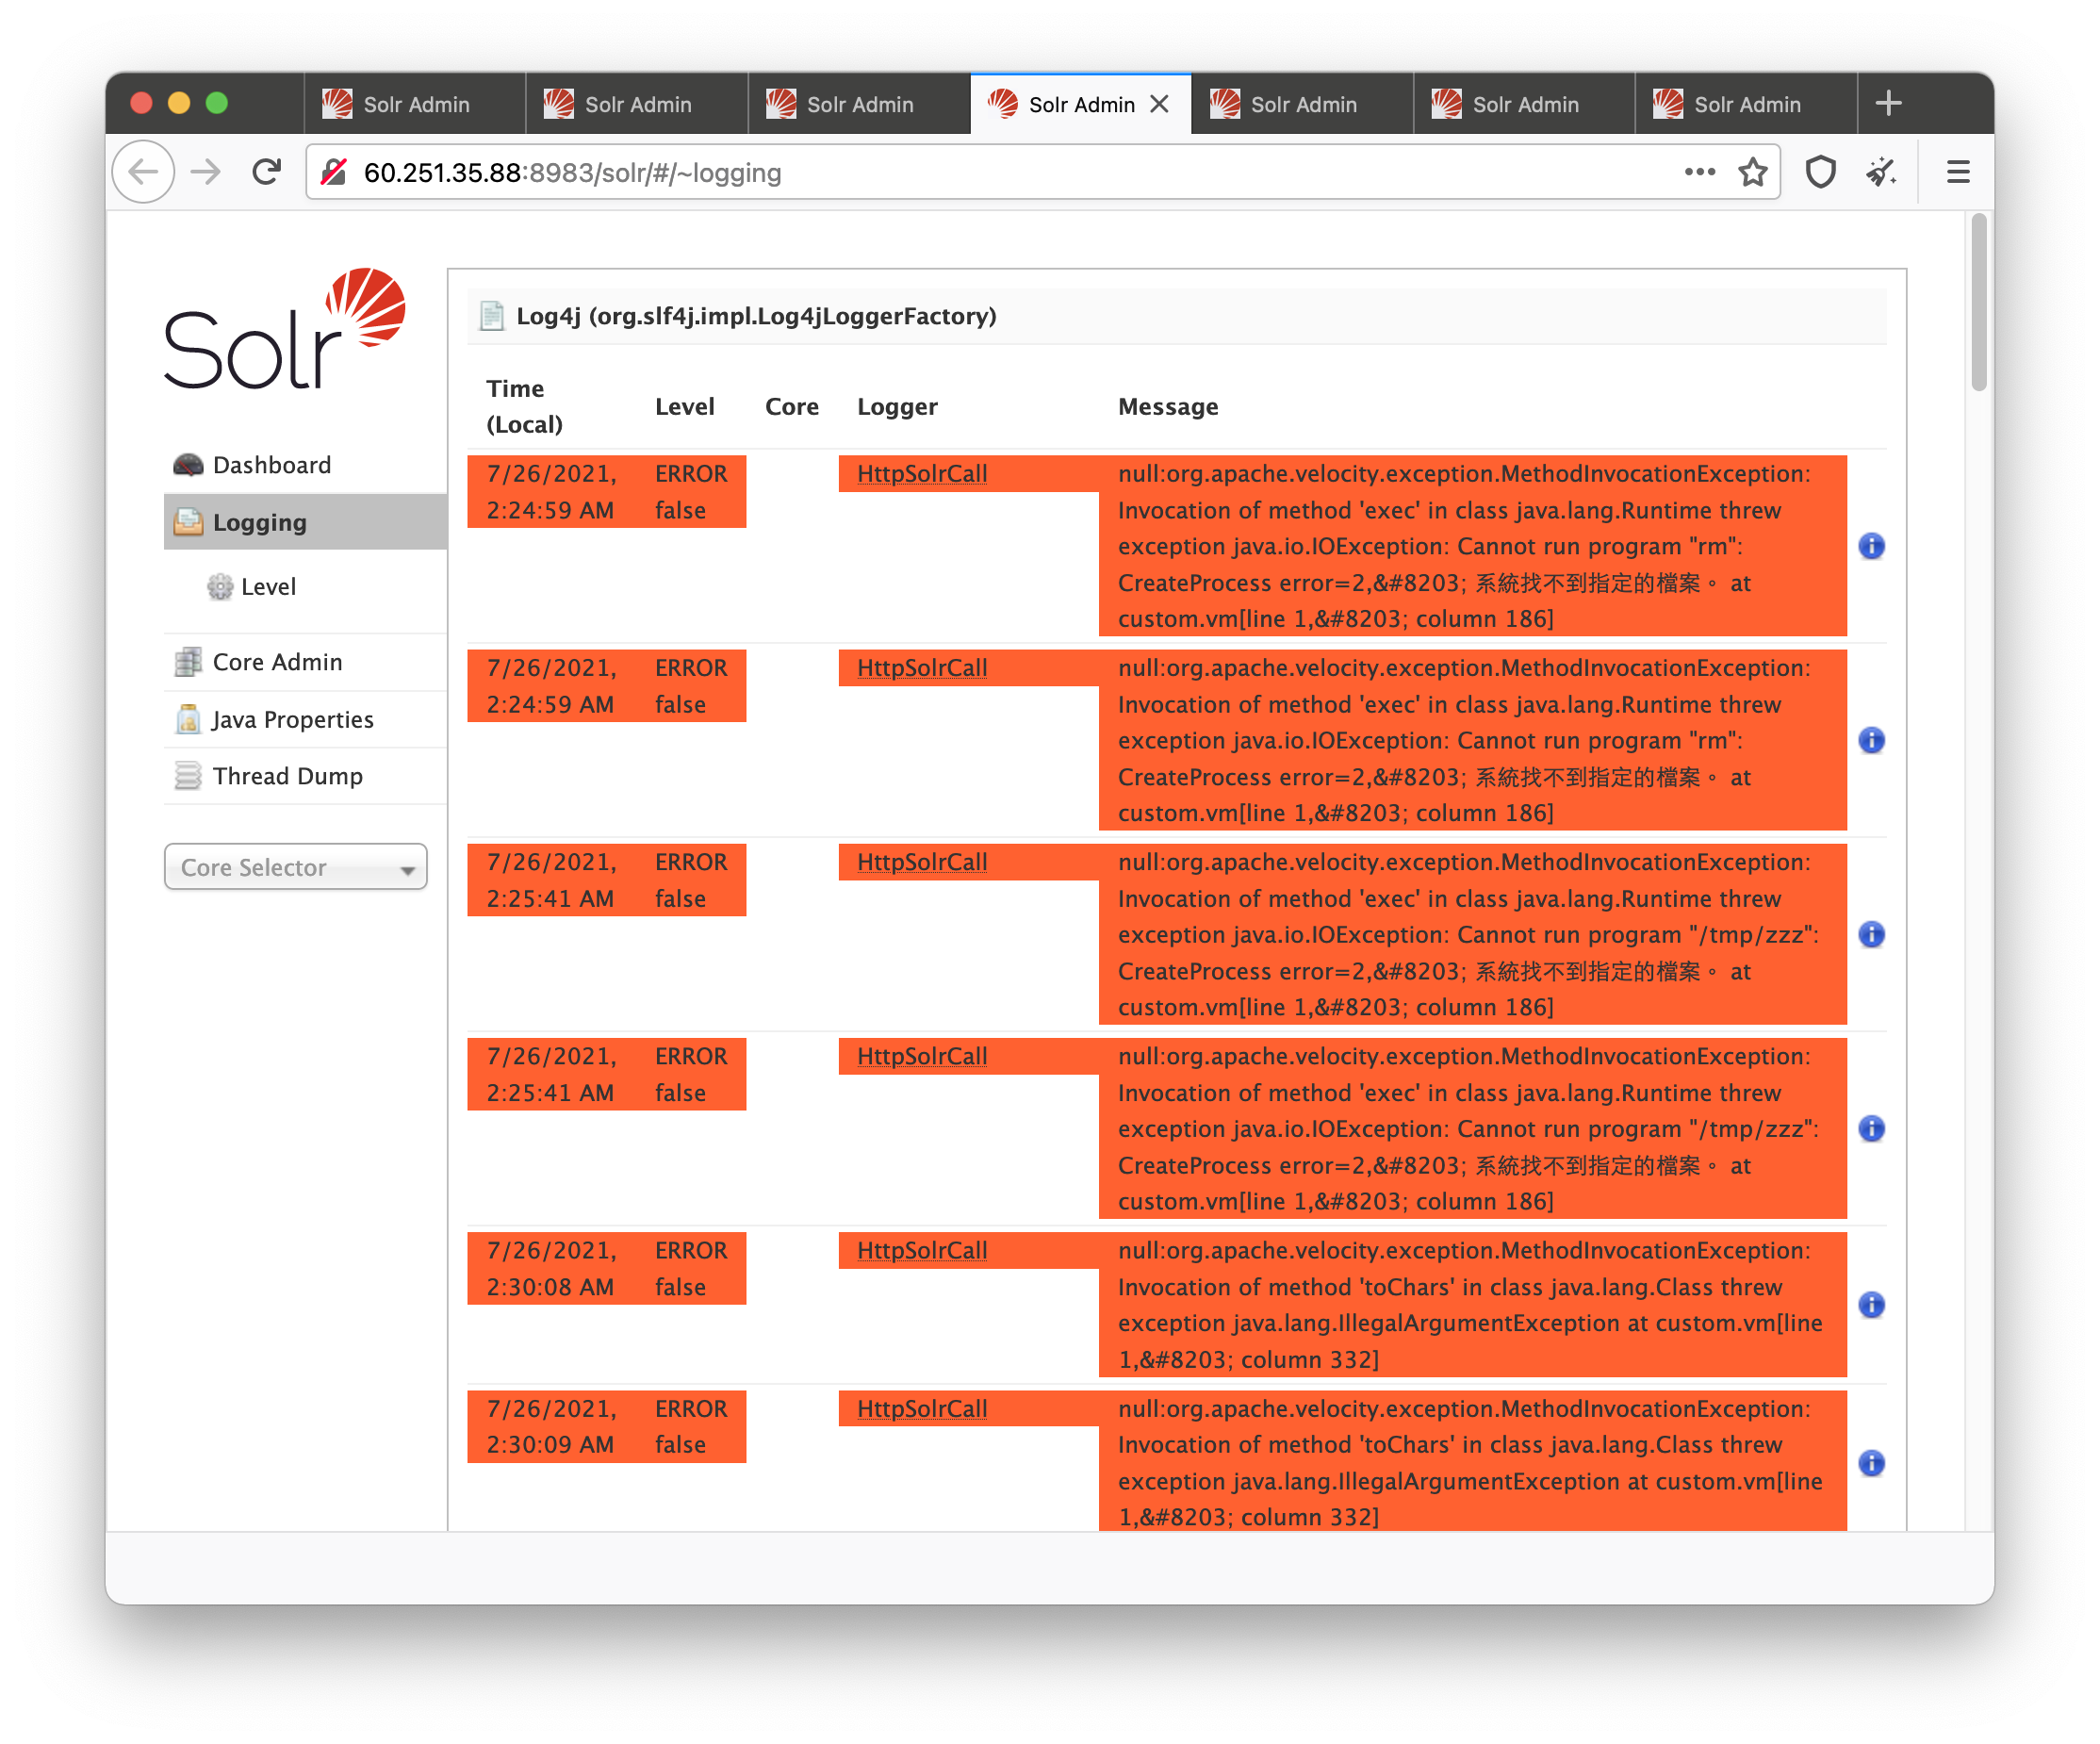
Task: Click the Log4j LoggerFactory heading text
Action: click(756, 316)
